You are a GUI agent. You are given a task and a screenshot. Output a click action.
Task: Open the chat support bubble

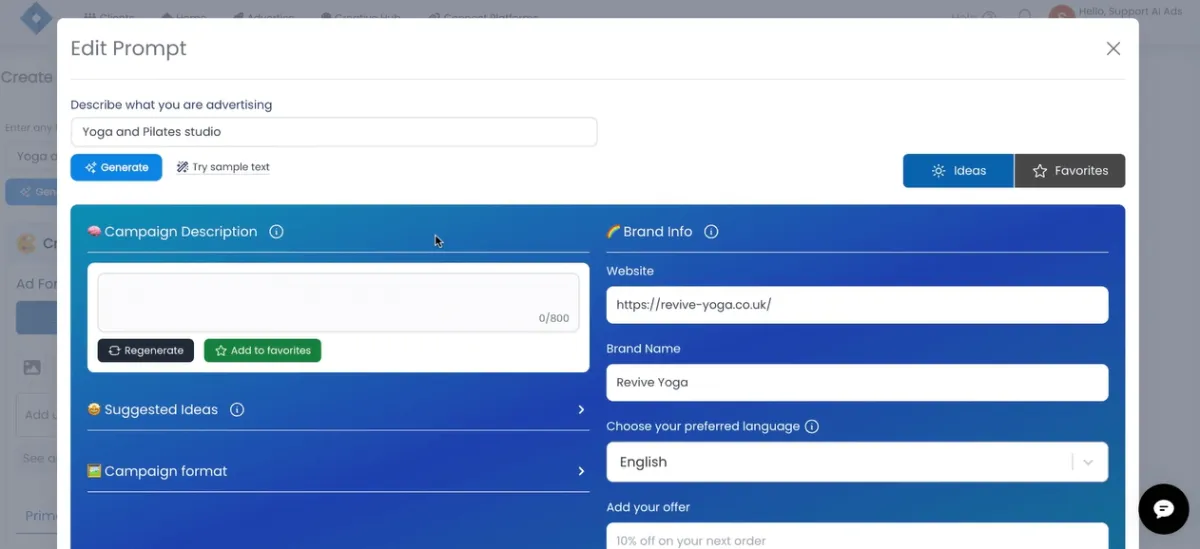tap(1163, 509)
